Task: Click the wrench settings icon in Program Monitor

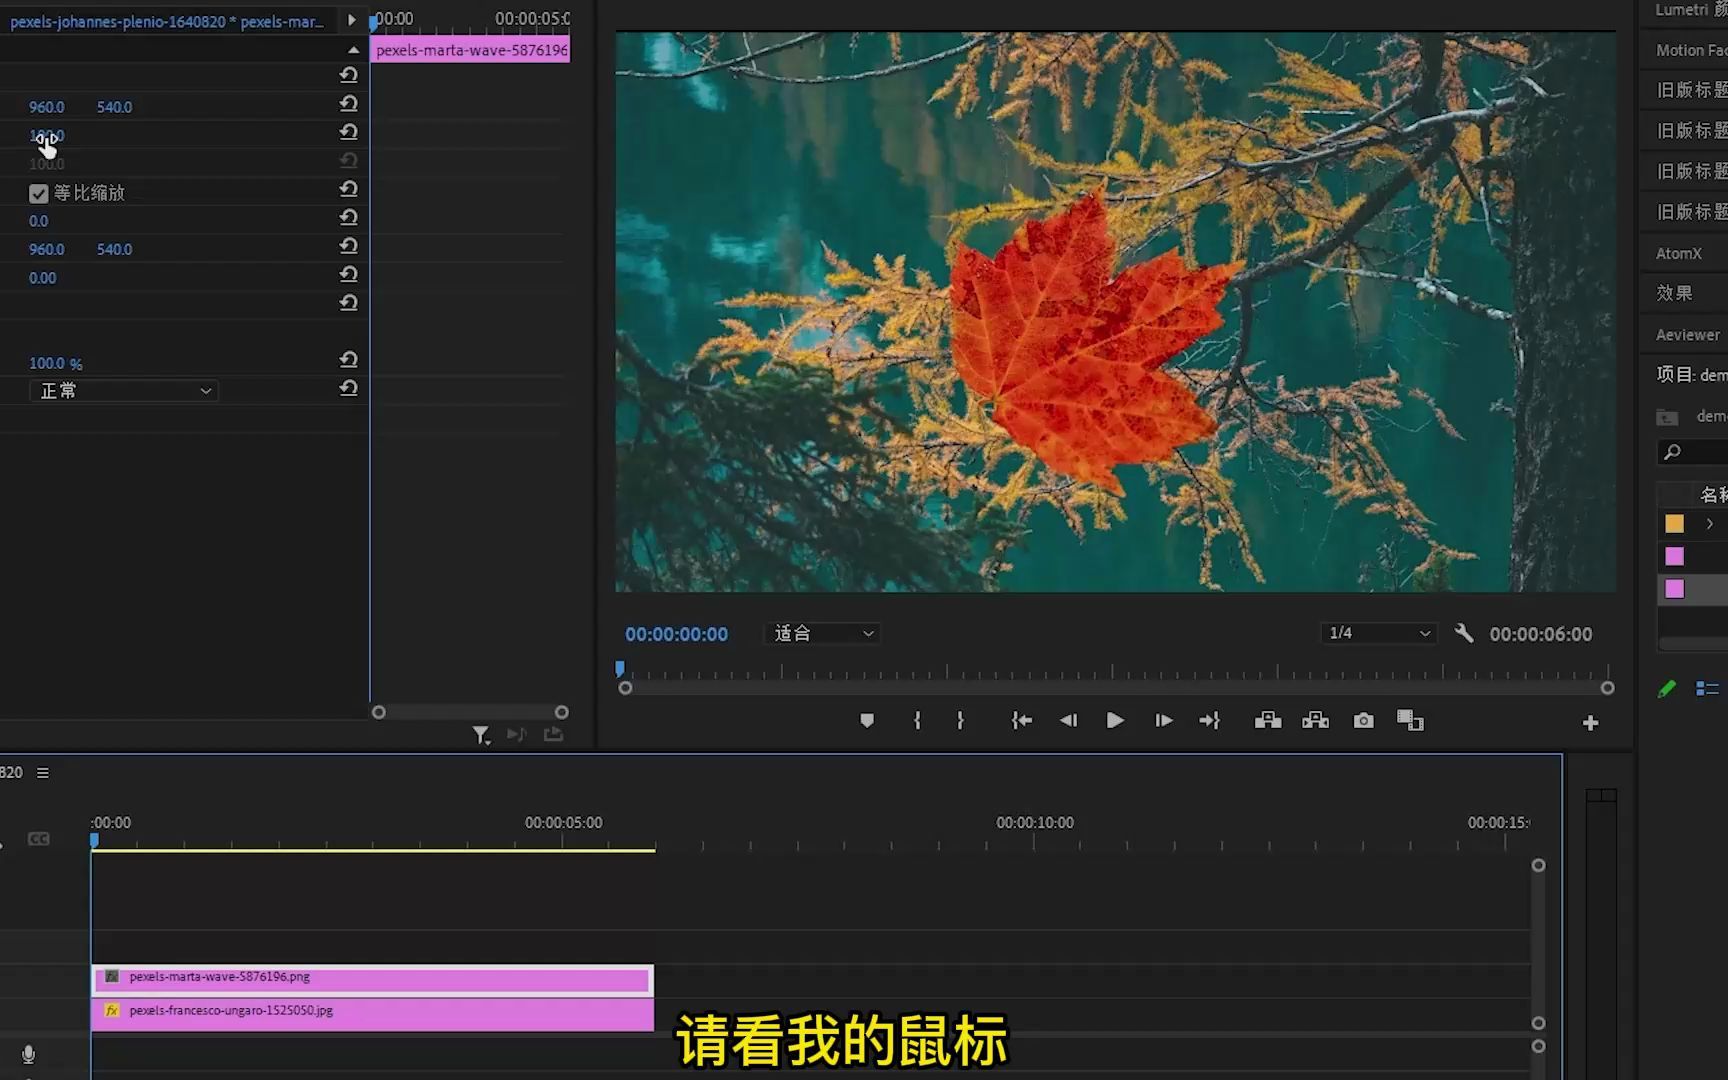Action: click(x=1464, y=633)
